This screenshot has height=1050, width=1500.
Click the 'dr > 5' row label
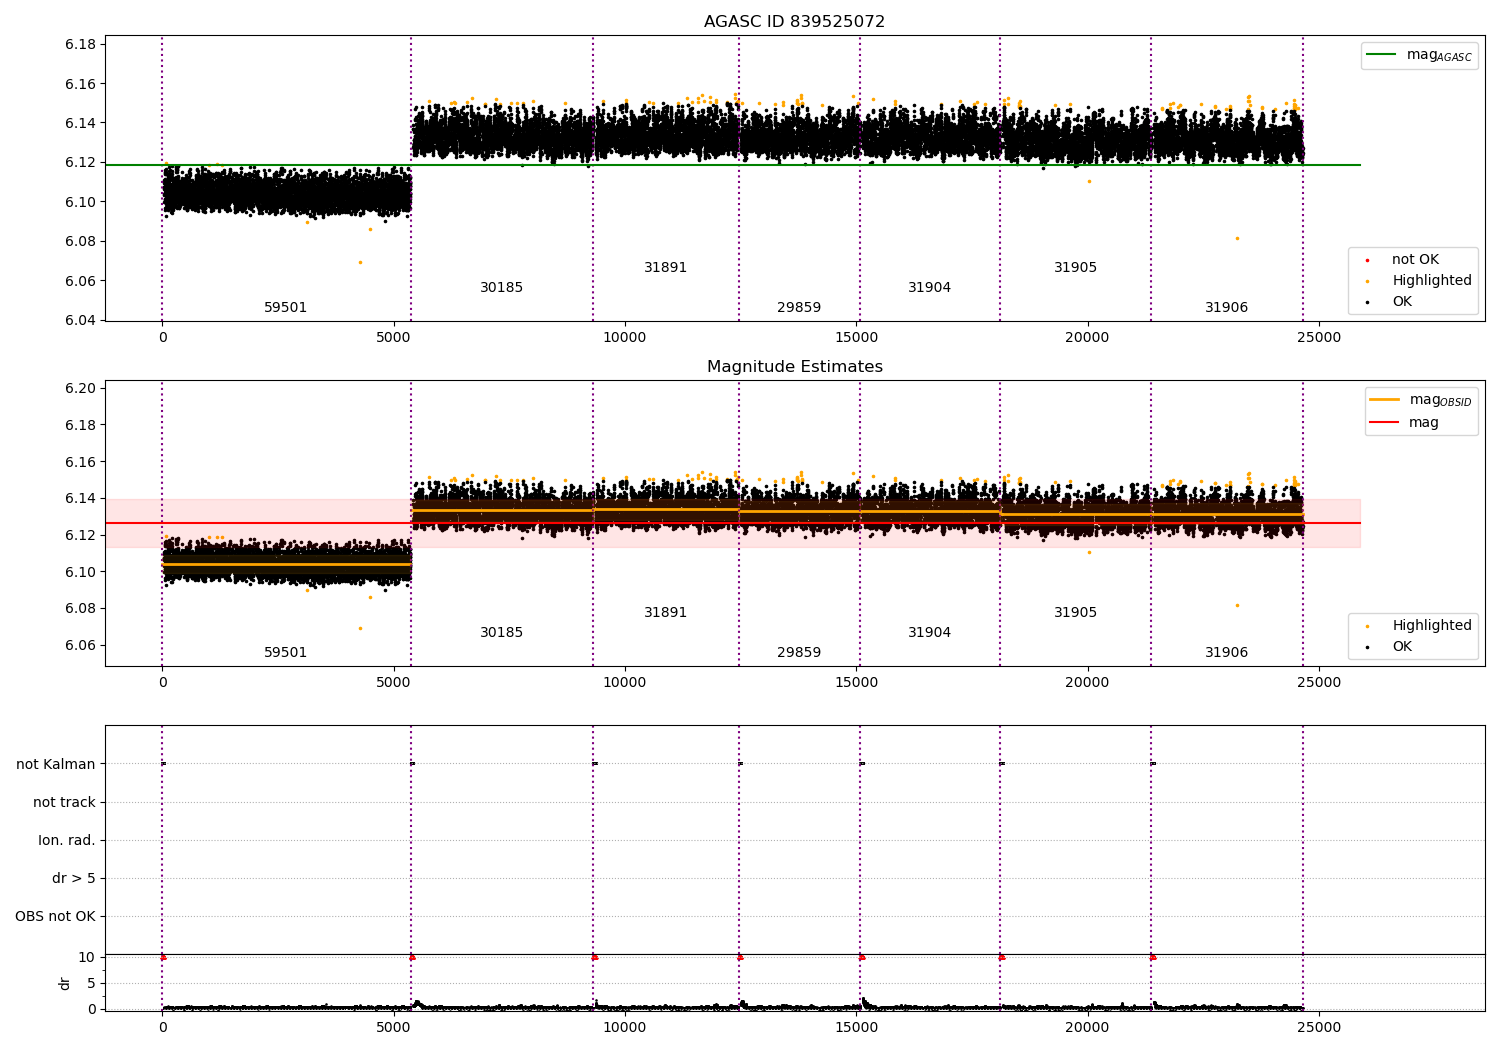click(x=74, y=878)
